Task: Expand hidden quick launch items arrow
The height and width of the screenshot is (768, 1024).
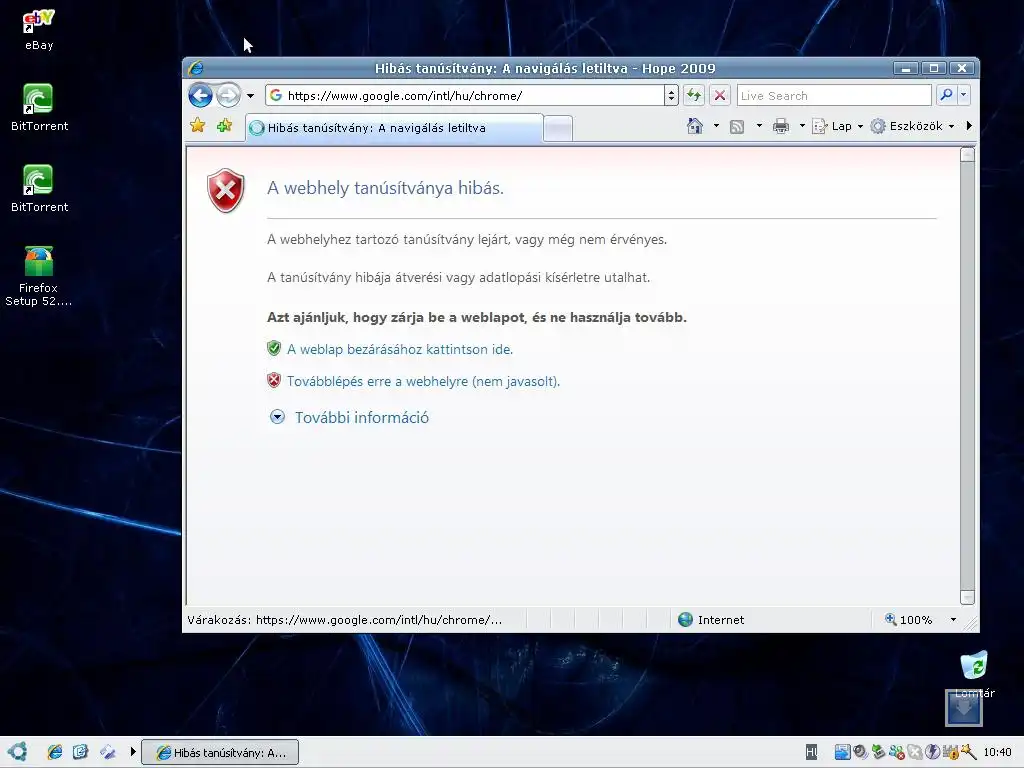Action: 133,752
